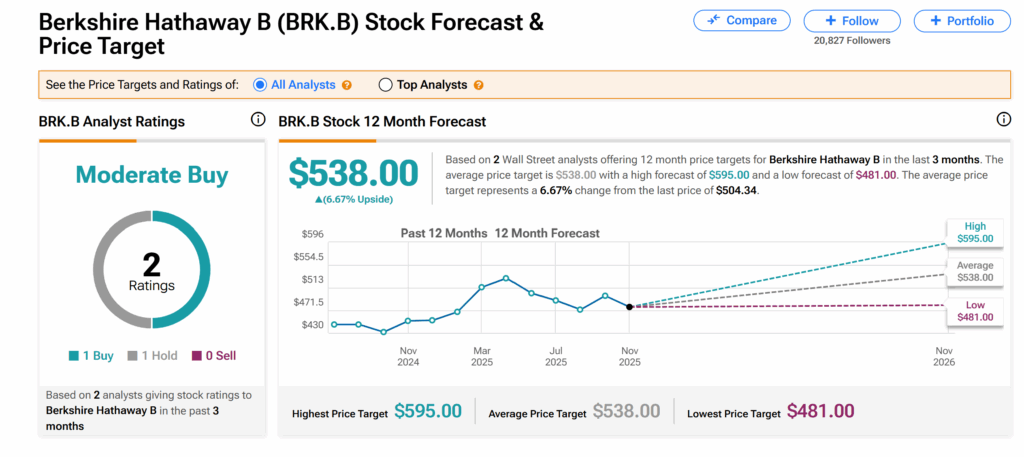Select the Top Analysts radio button
Viewport: 1024px width, 457px height.
coord(385,85)
